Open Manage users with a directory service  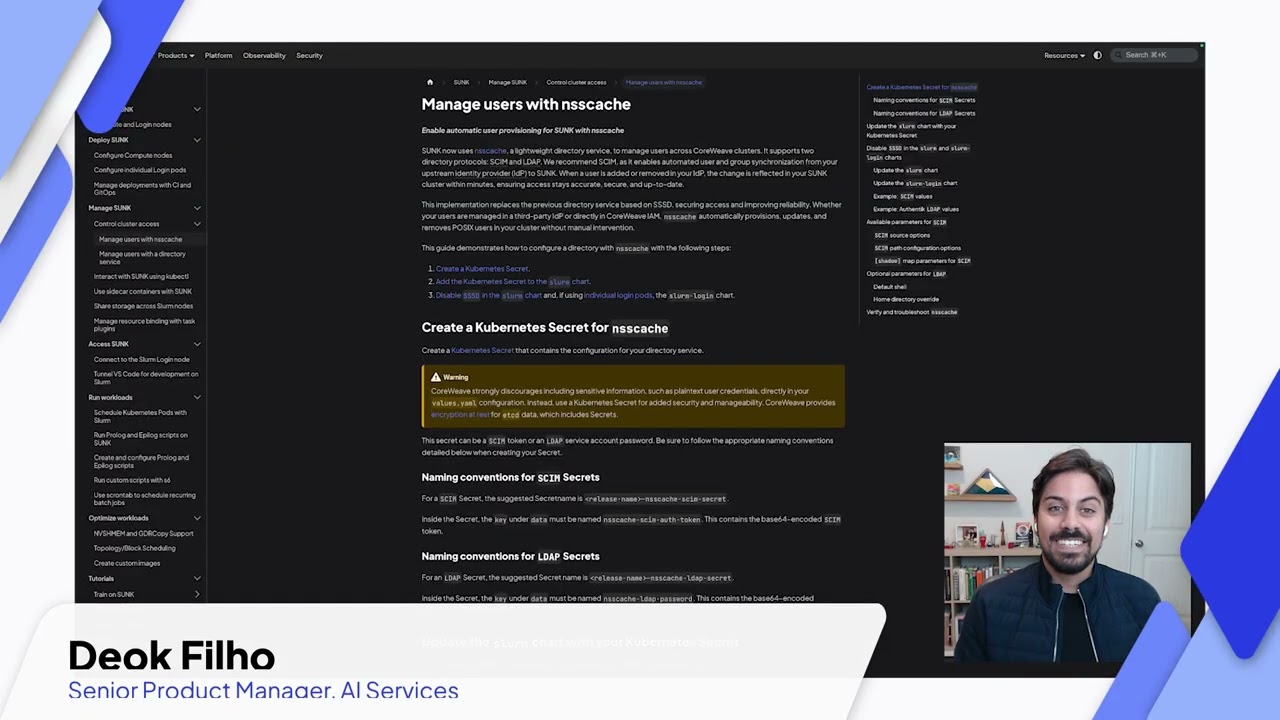coord(142,258)
